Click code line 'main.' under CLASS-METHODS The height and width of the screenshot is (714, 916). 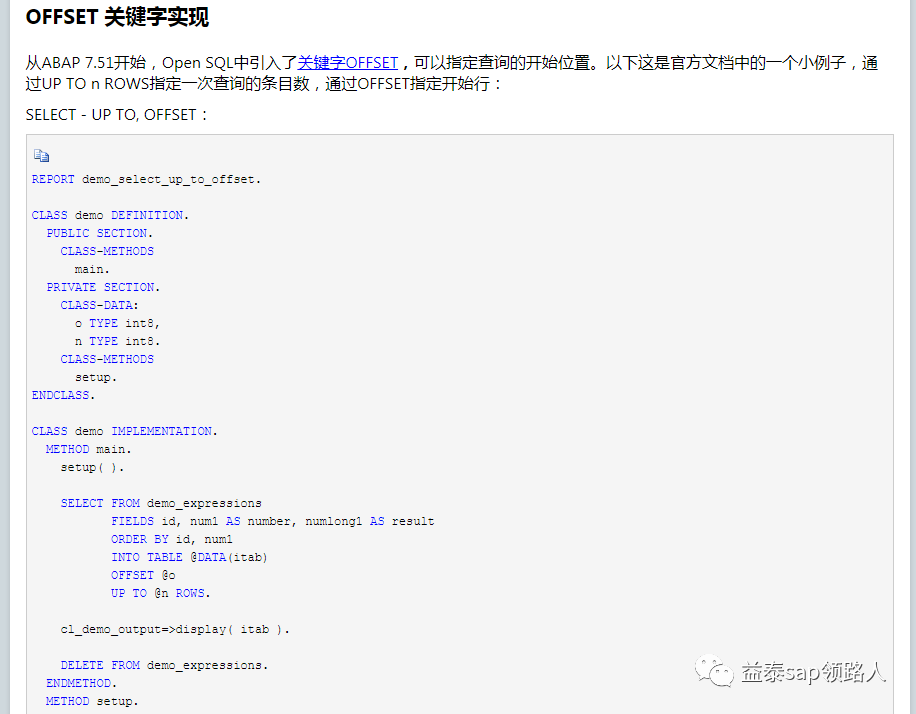[x=92, y=269]
